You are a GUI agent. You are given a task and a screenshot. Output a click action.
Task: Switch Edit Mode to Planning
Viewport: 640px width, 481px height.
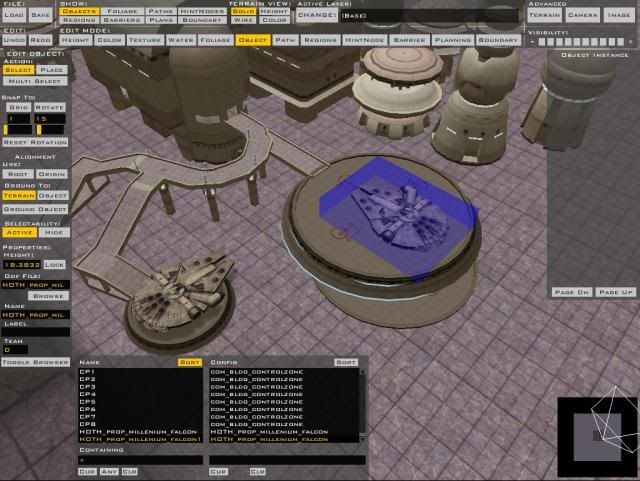tap(453, 40)
